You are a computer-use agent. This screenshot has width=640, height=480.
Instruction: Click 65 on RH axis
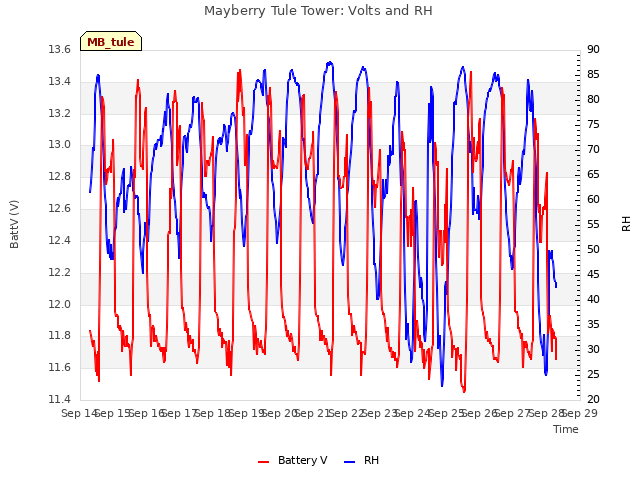point(593,174)
